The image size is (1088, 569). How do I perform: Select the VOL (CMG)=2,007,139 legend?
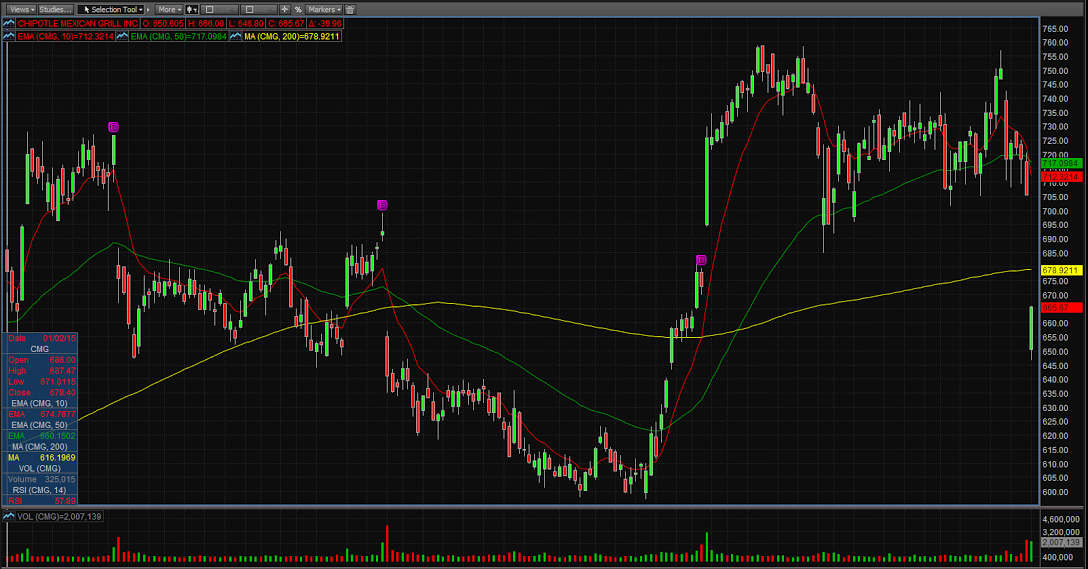pyautogui.click(x=59, y=516)
